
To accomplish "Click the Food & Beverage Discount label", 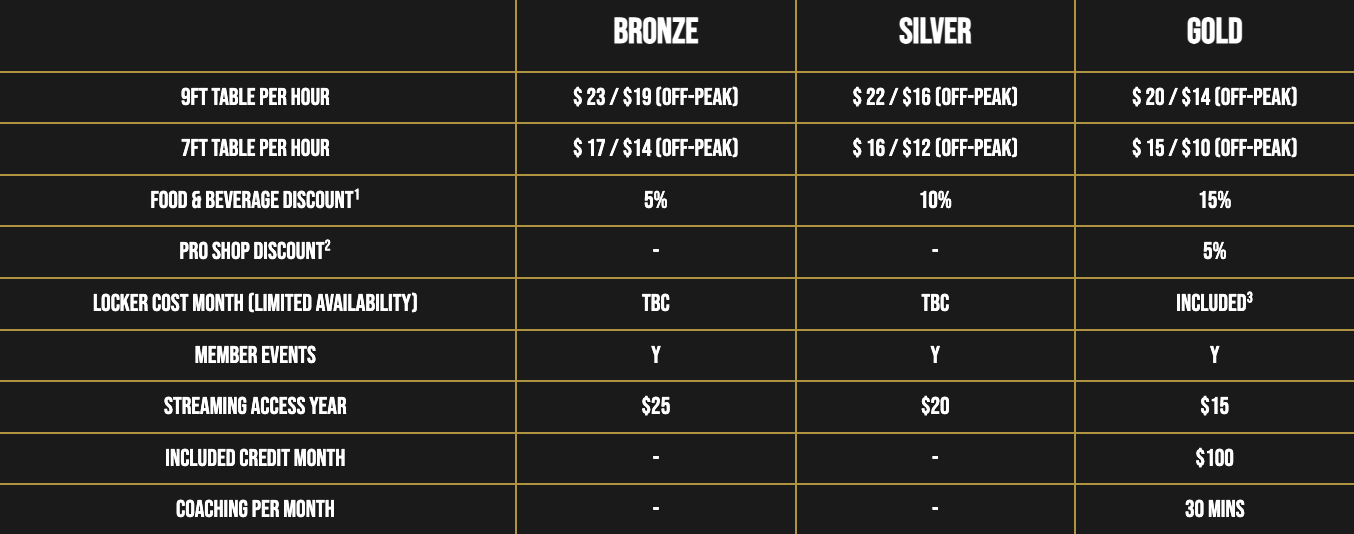I will 254,200.
